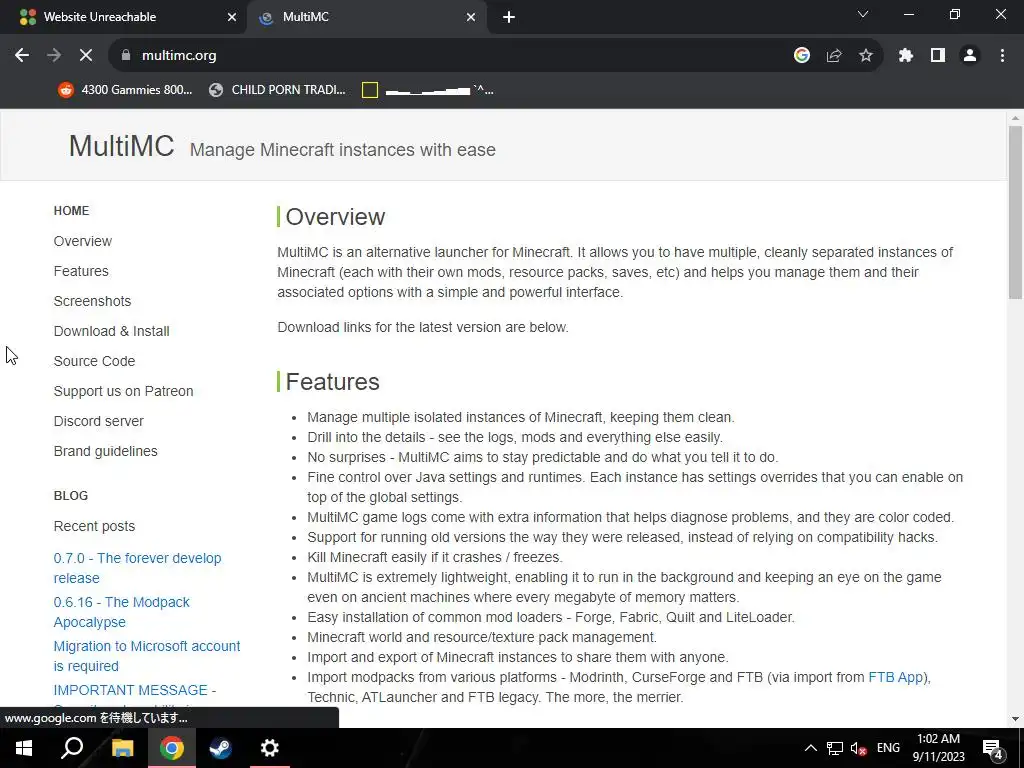Open Screenshots from the sidebar
The width and height of the screenshot is (1024, 768).
tap(92, 301)
